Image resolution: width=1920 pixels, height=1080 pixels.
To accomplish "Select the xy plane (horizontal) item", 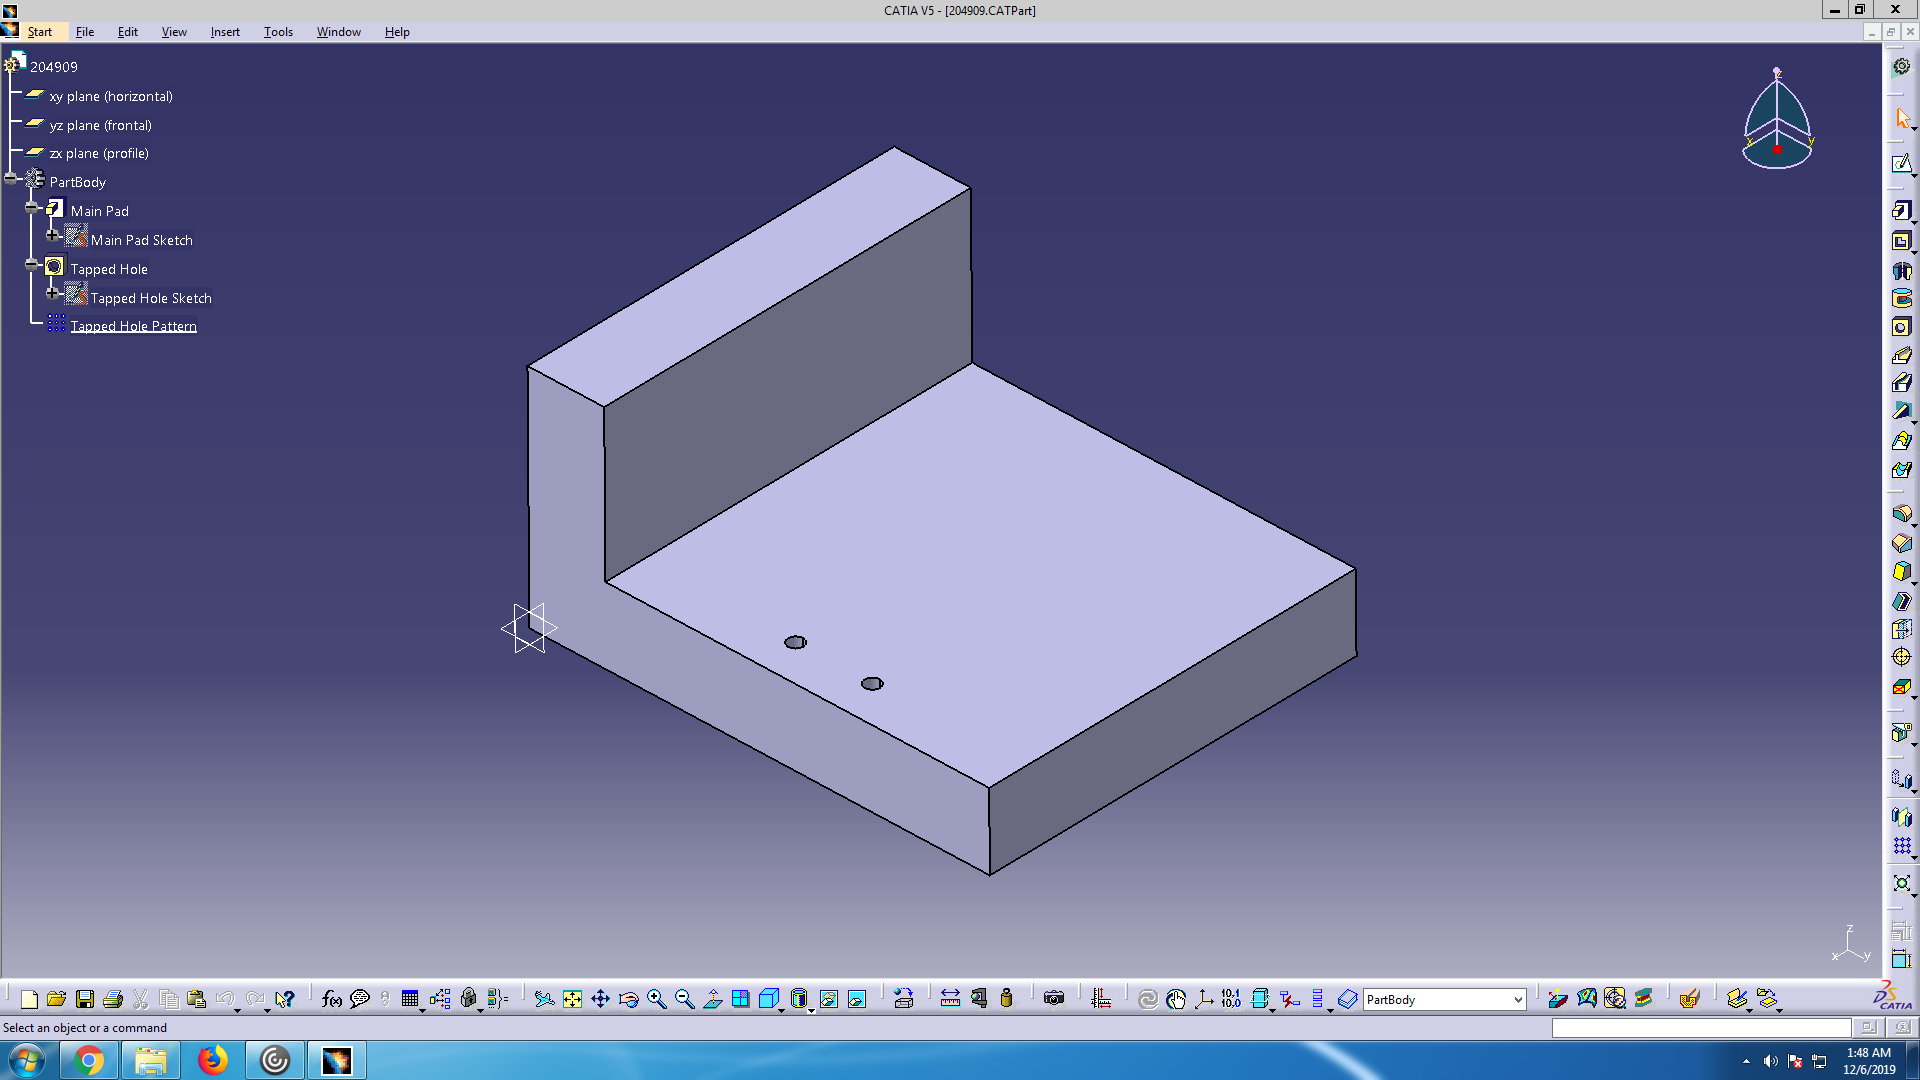I will click(111, 97).
